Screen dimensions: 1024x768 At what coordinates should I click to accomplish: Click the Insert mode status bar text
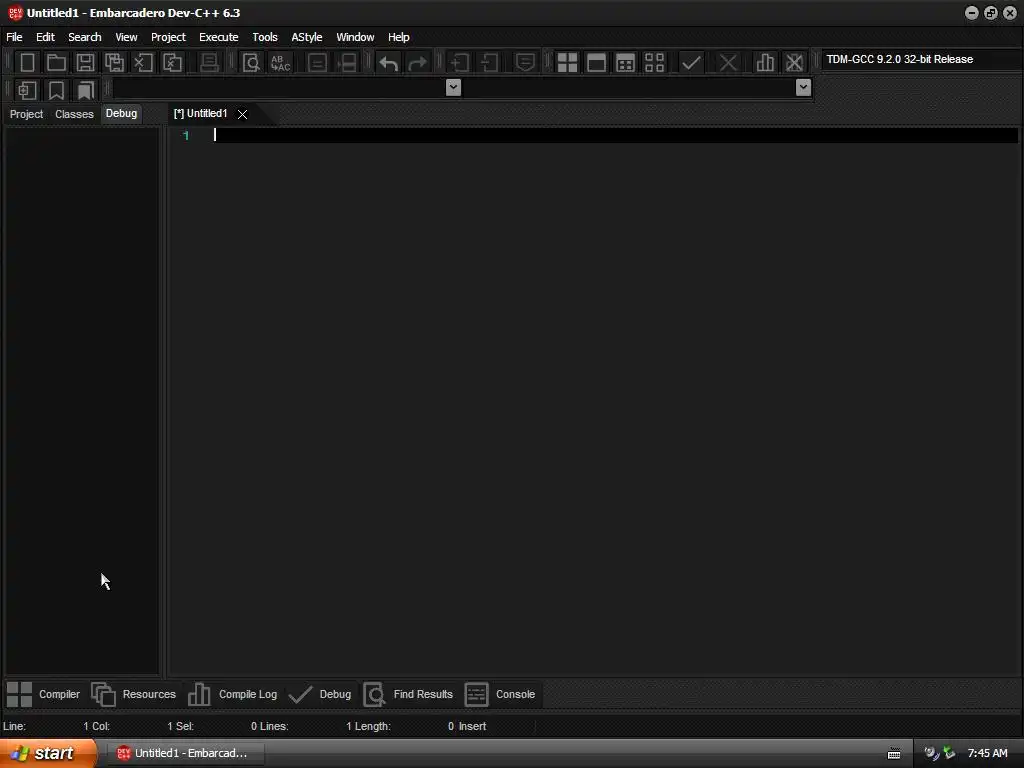(x=472, y=726)
